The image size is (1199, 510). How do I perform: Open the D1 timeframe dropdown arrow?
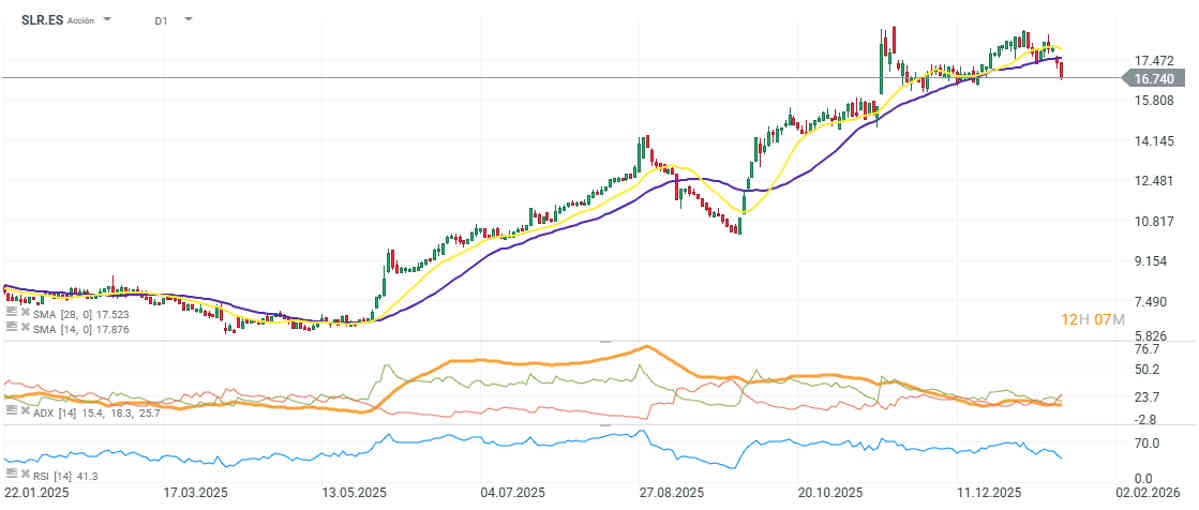pos(189,20)
